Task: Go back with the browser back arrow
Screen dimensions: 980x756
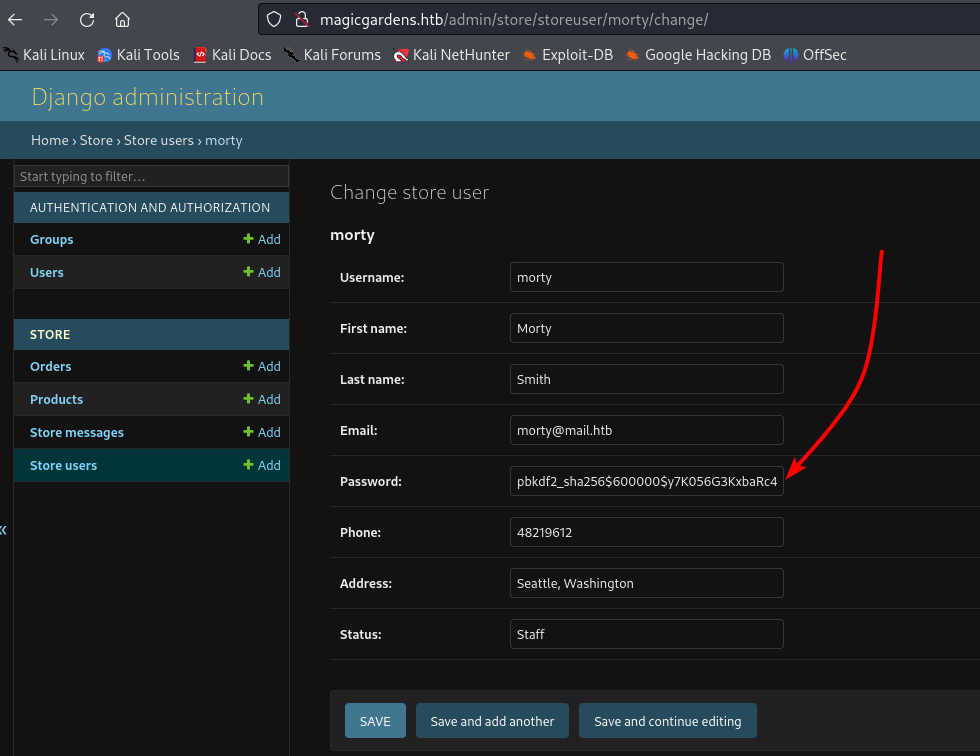Action: 15,20
